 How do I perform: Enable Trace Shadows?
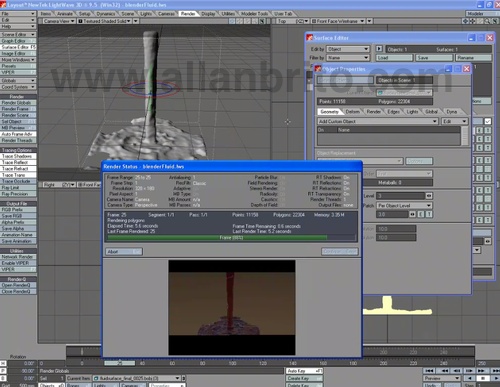pyautogui.click(x=18, y=156)
